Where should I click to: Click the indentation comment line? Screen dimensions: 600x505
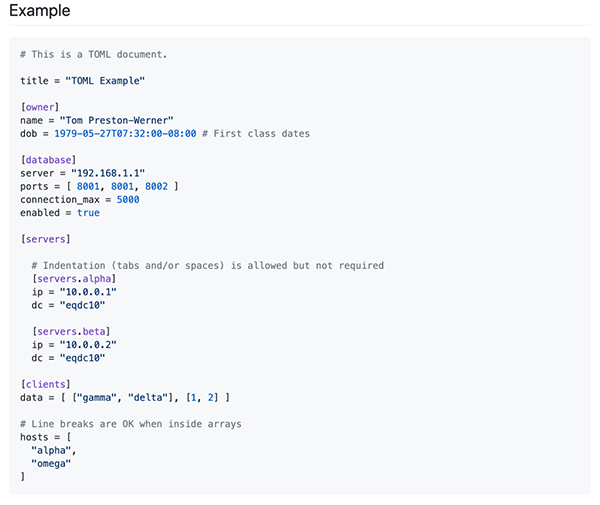point(207,266)
